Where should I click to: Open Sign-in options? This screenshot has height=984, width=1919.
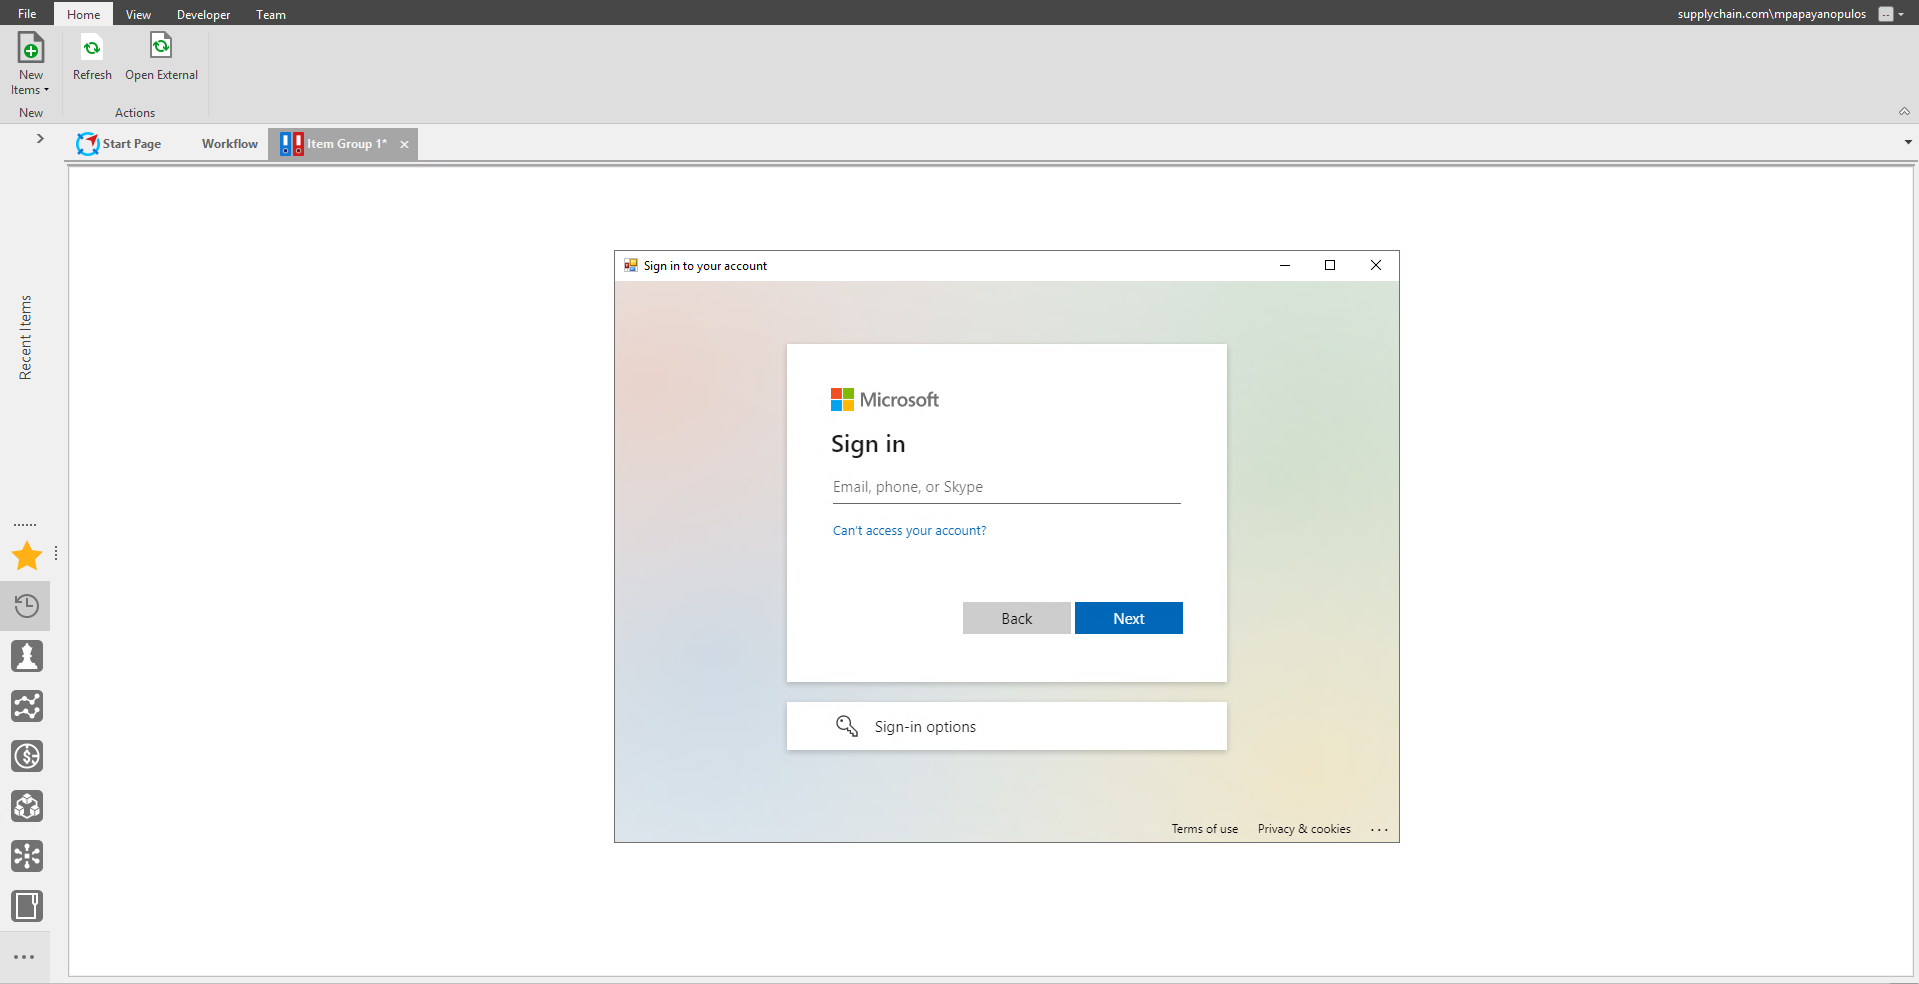1006,726
